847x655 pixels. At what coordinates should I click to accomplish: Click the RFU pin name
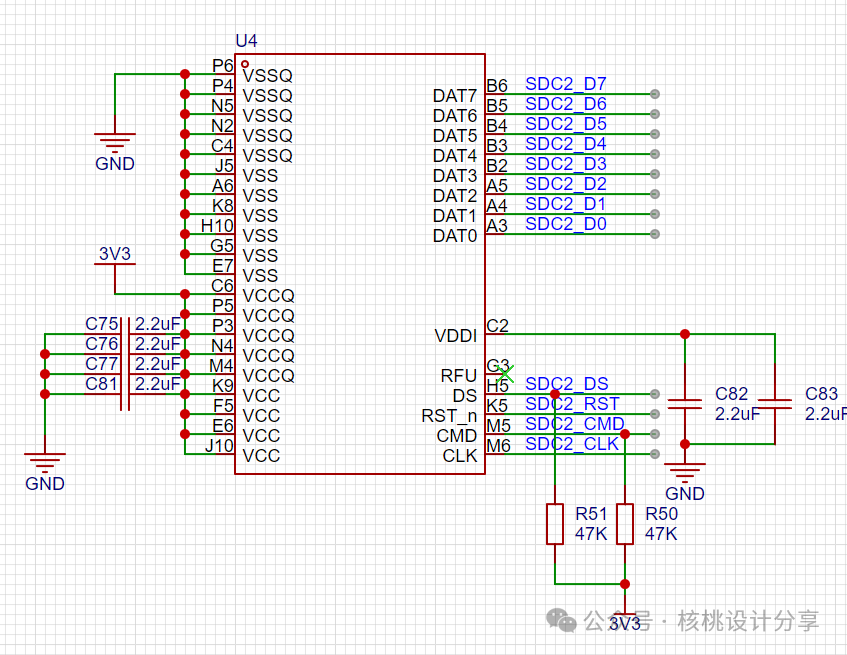[x=459, y=376]
